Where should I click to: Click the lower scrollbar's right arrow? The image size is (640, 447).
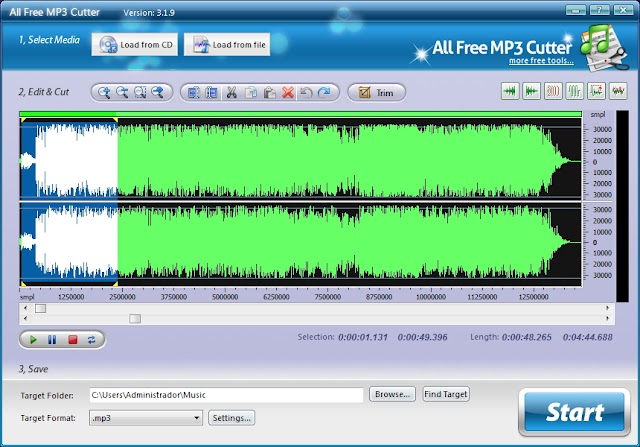[607, 318]
